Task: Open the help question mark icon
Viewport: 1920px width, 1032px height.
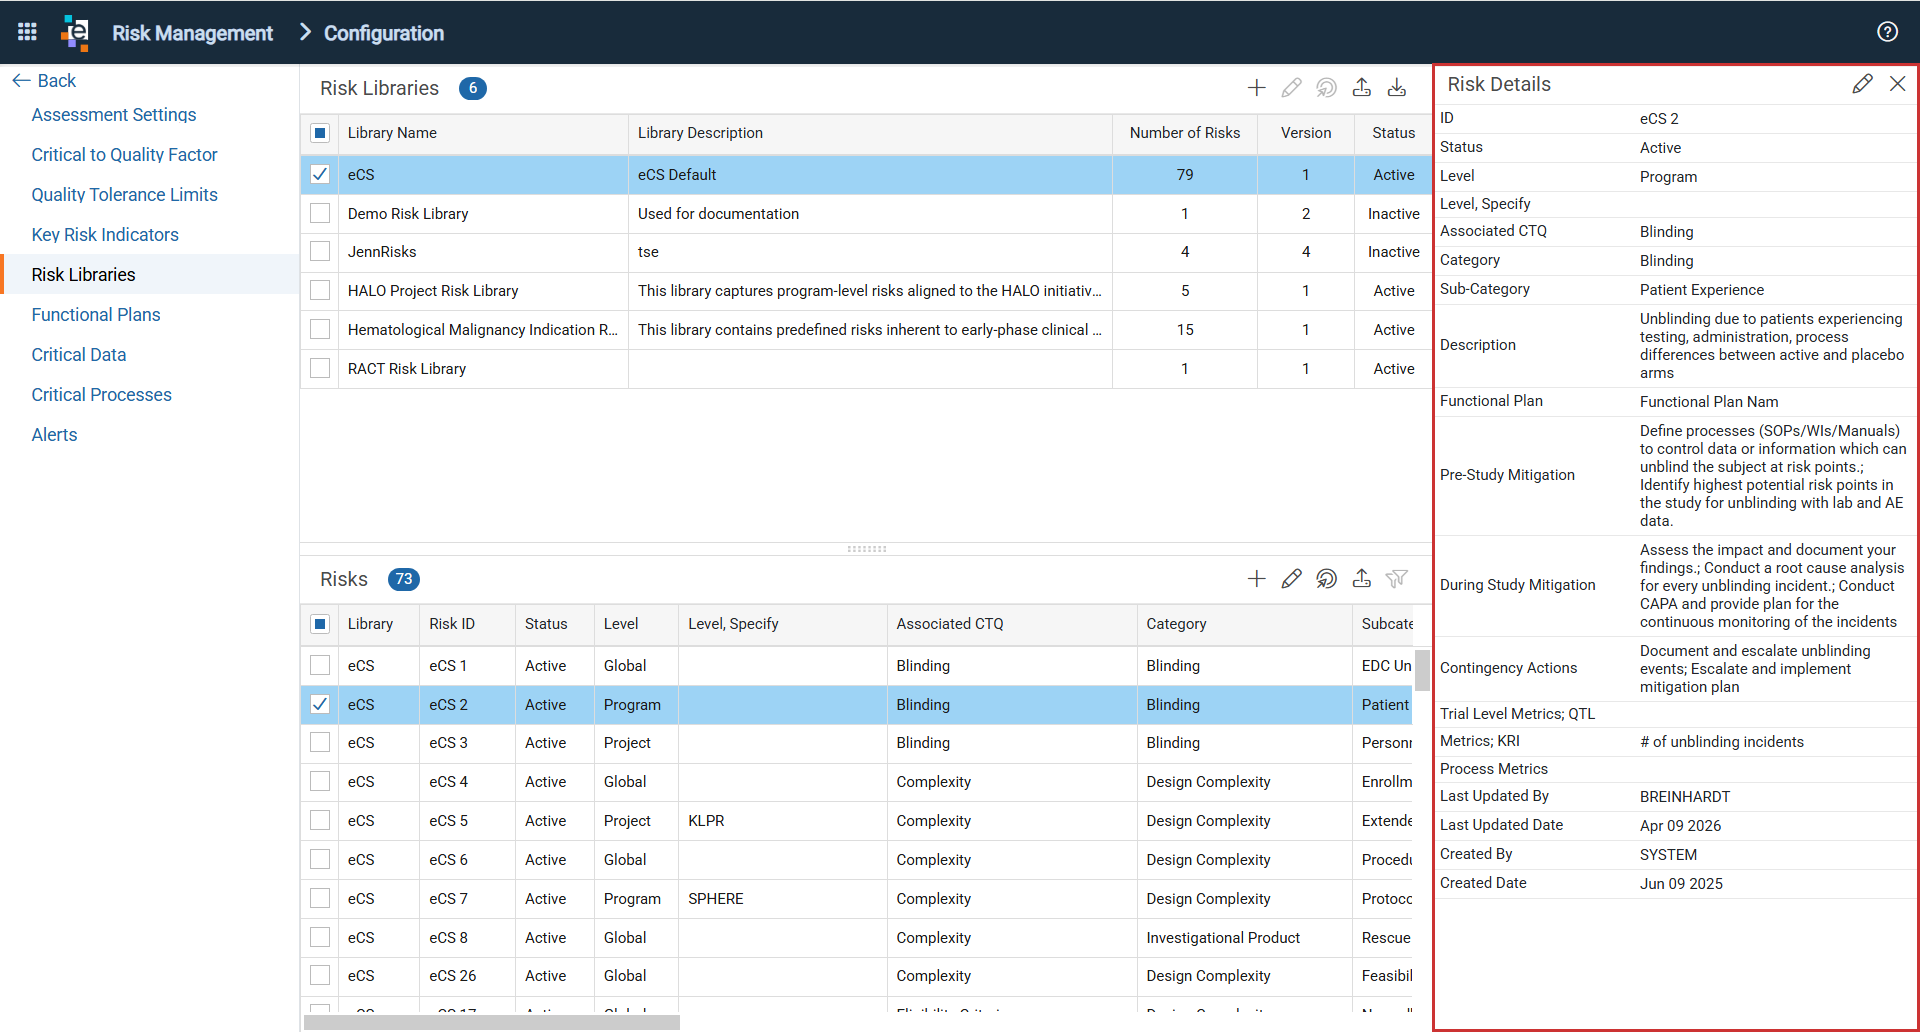Action: (1887, 32)
